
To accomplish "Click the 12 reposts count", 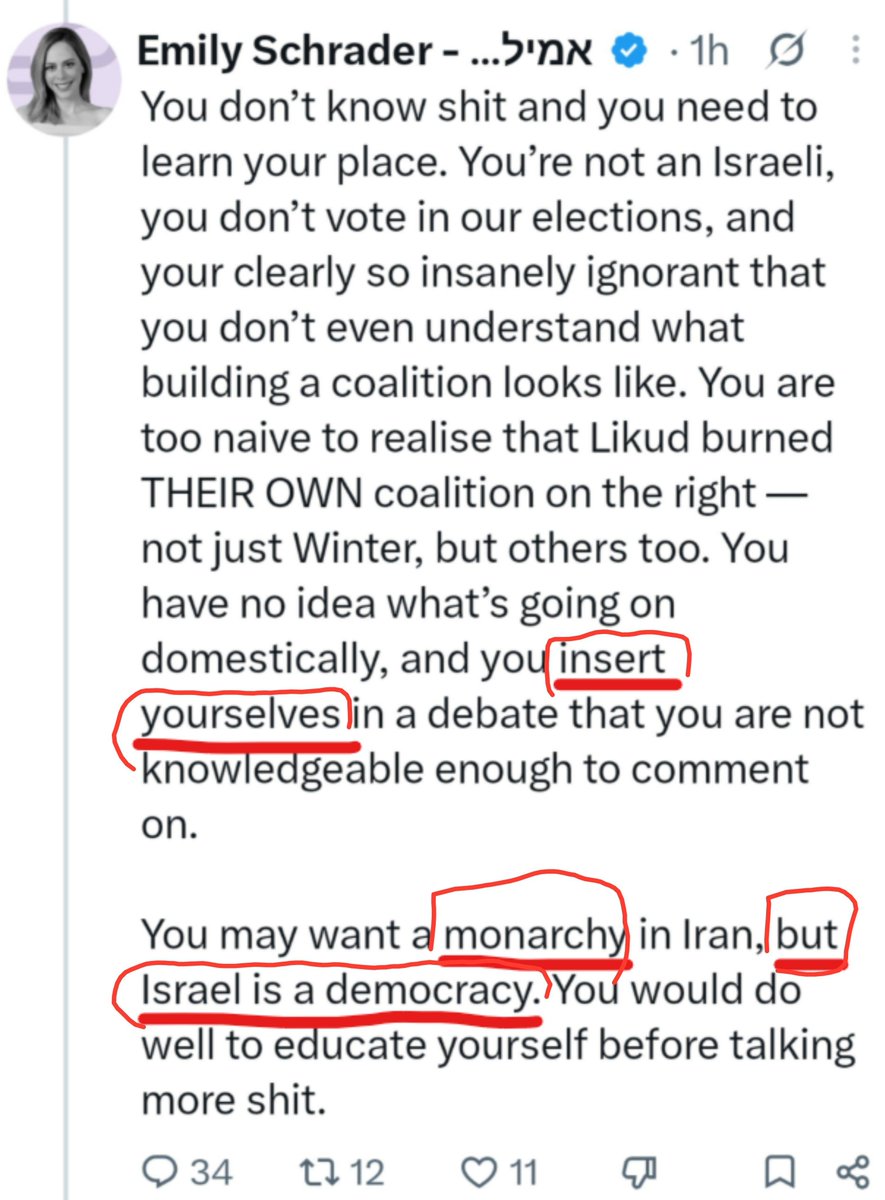I will pos(367,1170).
